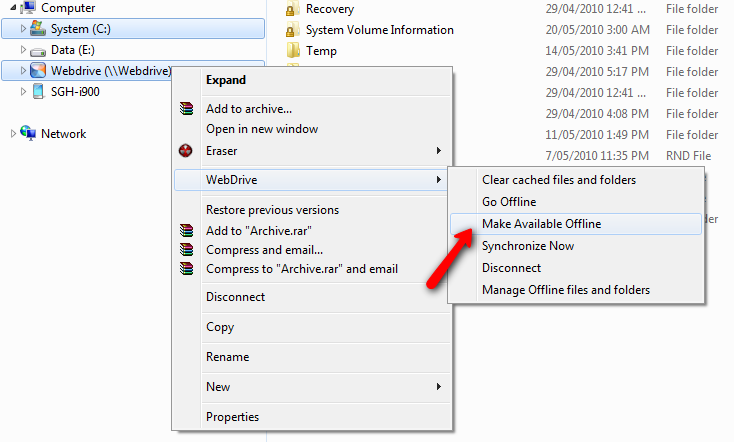Click the WinRAR icon beside Compress and email
This screenshot has height=442, width=734.
(x=185, y=249)
